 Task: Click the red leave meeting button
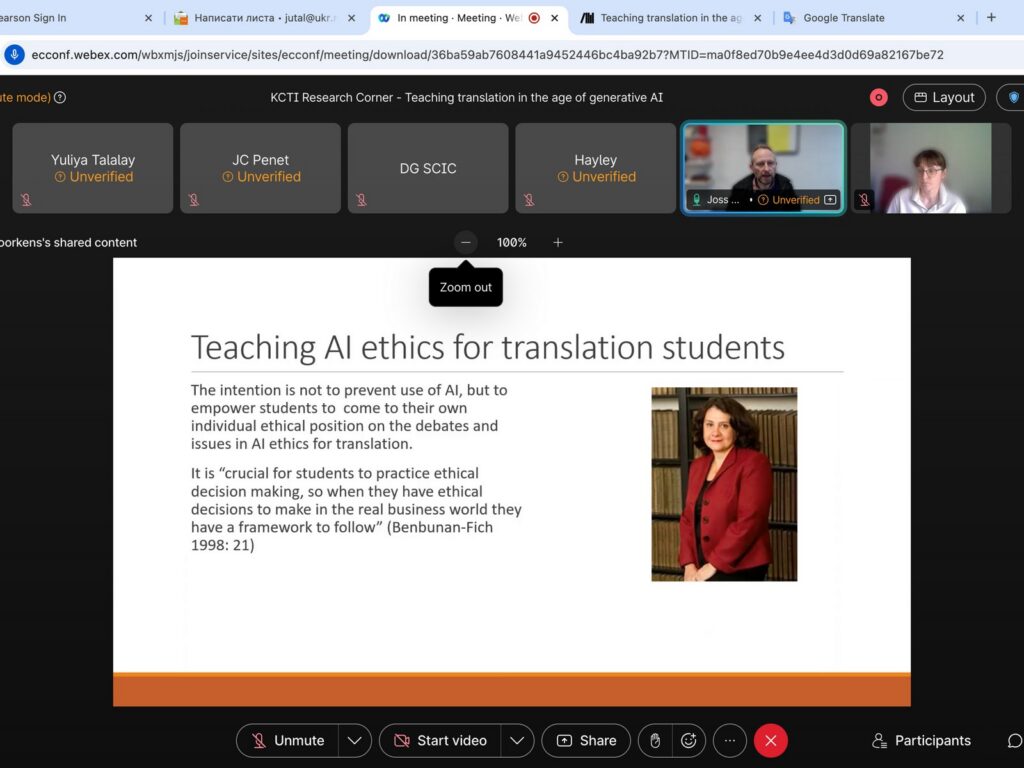(x=771, y=741)
